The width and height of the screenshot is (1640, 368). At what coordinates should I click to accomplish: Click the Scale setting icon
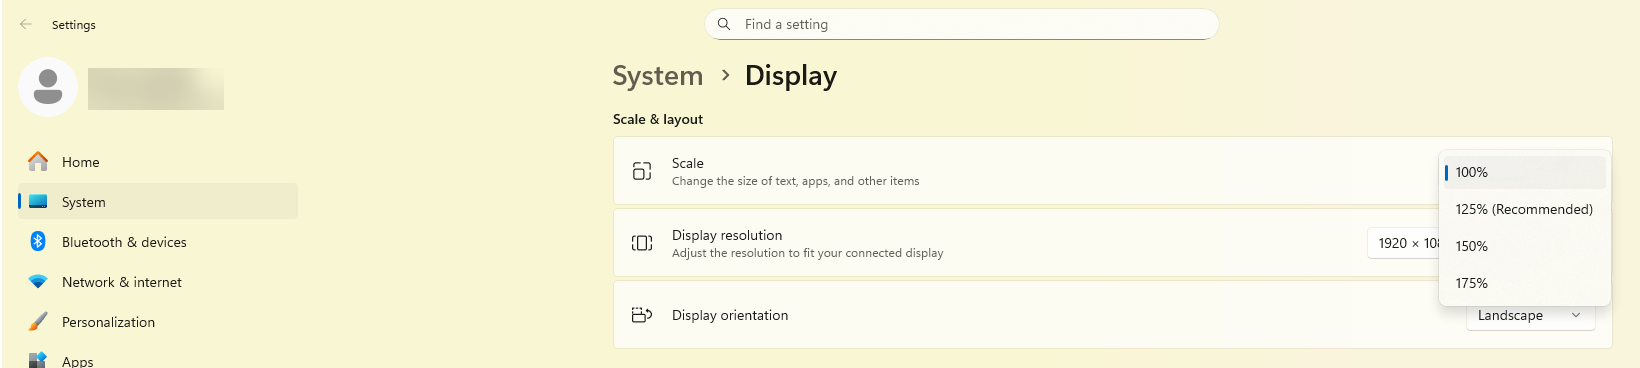(x=642, y=171)
